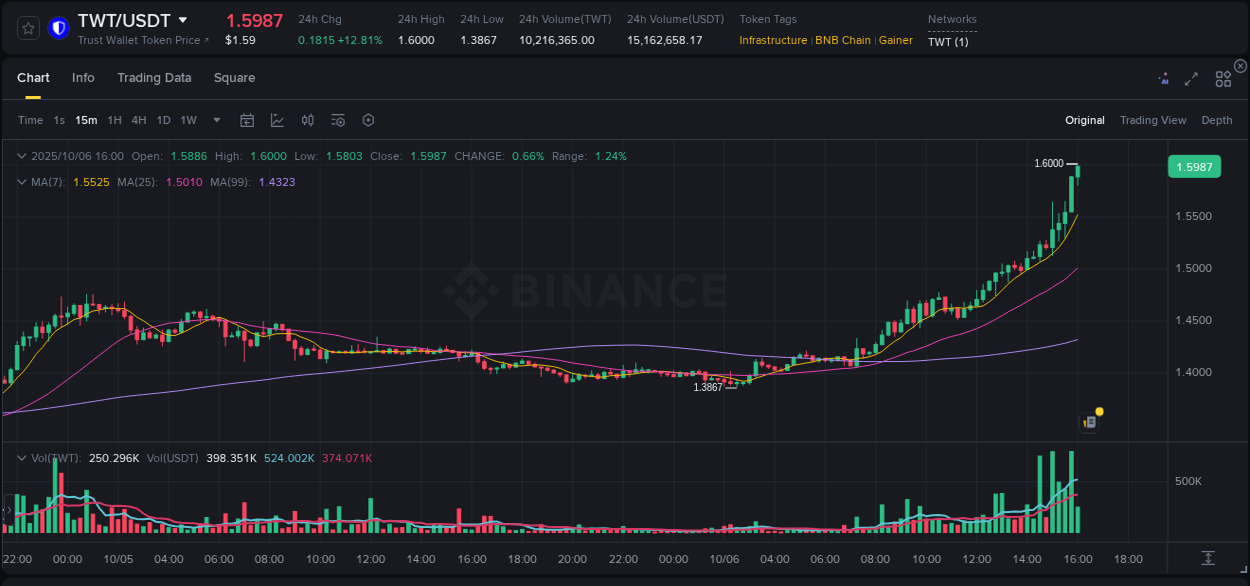Switch chart to Trading View mode

point(1153,120)
